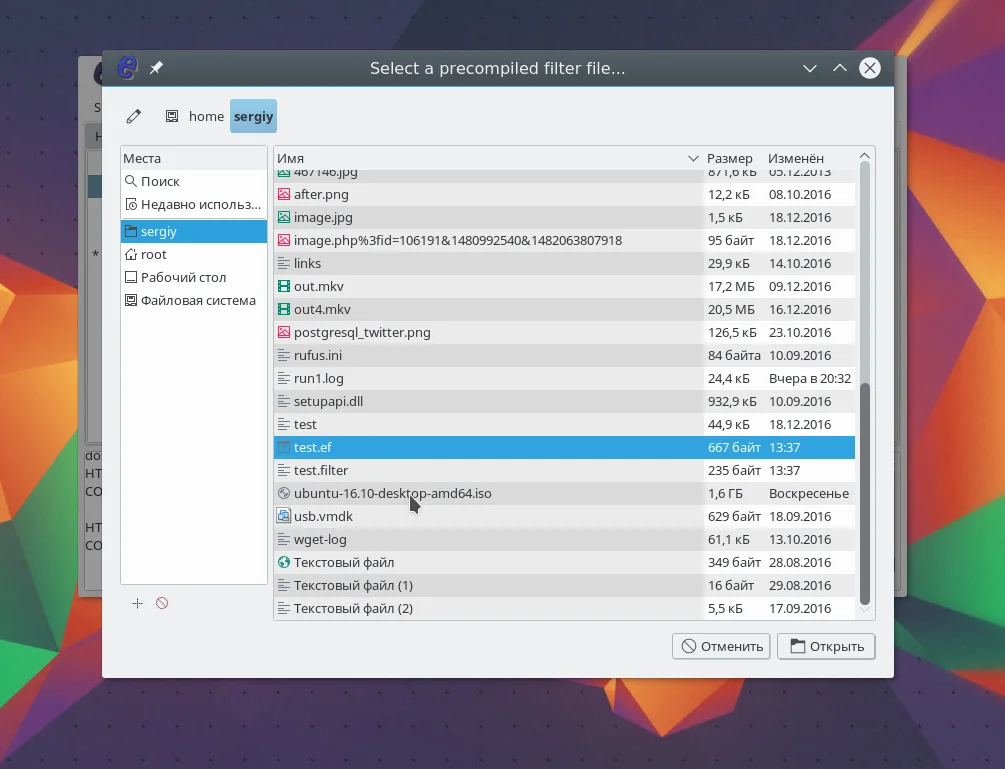Viewport: 1005px width, 769px height.
Task: Open the Поиск search place
Action: pos(160,181)
